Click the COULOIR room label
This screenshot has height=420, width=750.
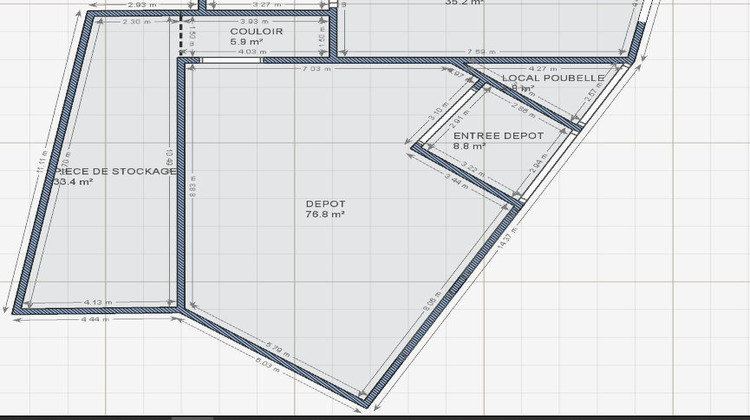(x=256, y=32)
